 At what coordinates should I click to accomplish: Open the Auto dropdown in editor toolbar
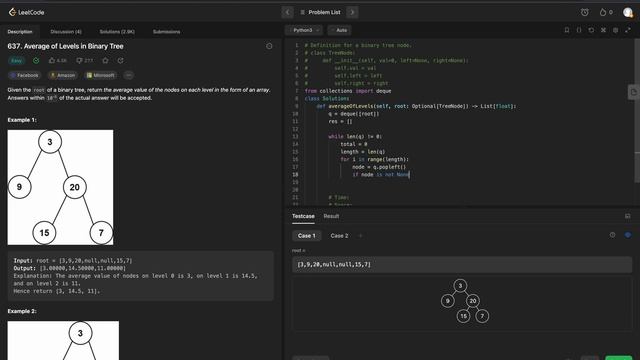(339, 30)
